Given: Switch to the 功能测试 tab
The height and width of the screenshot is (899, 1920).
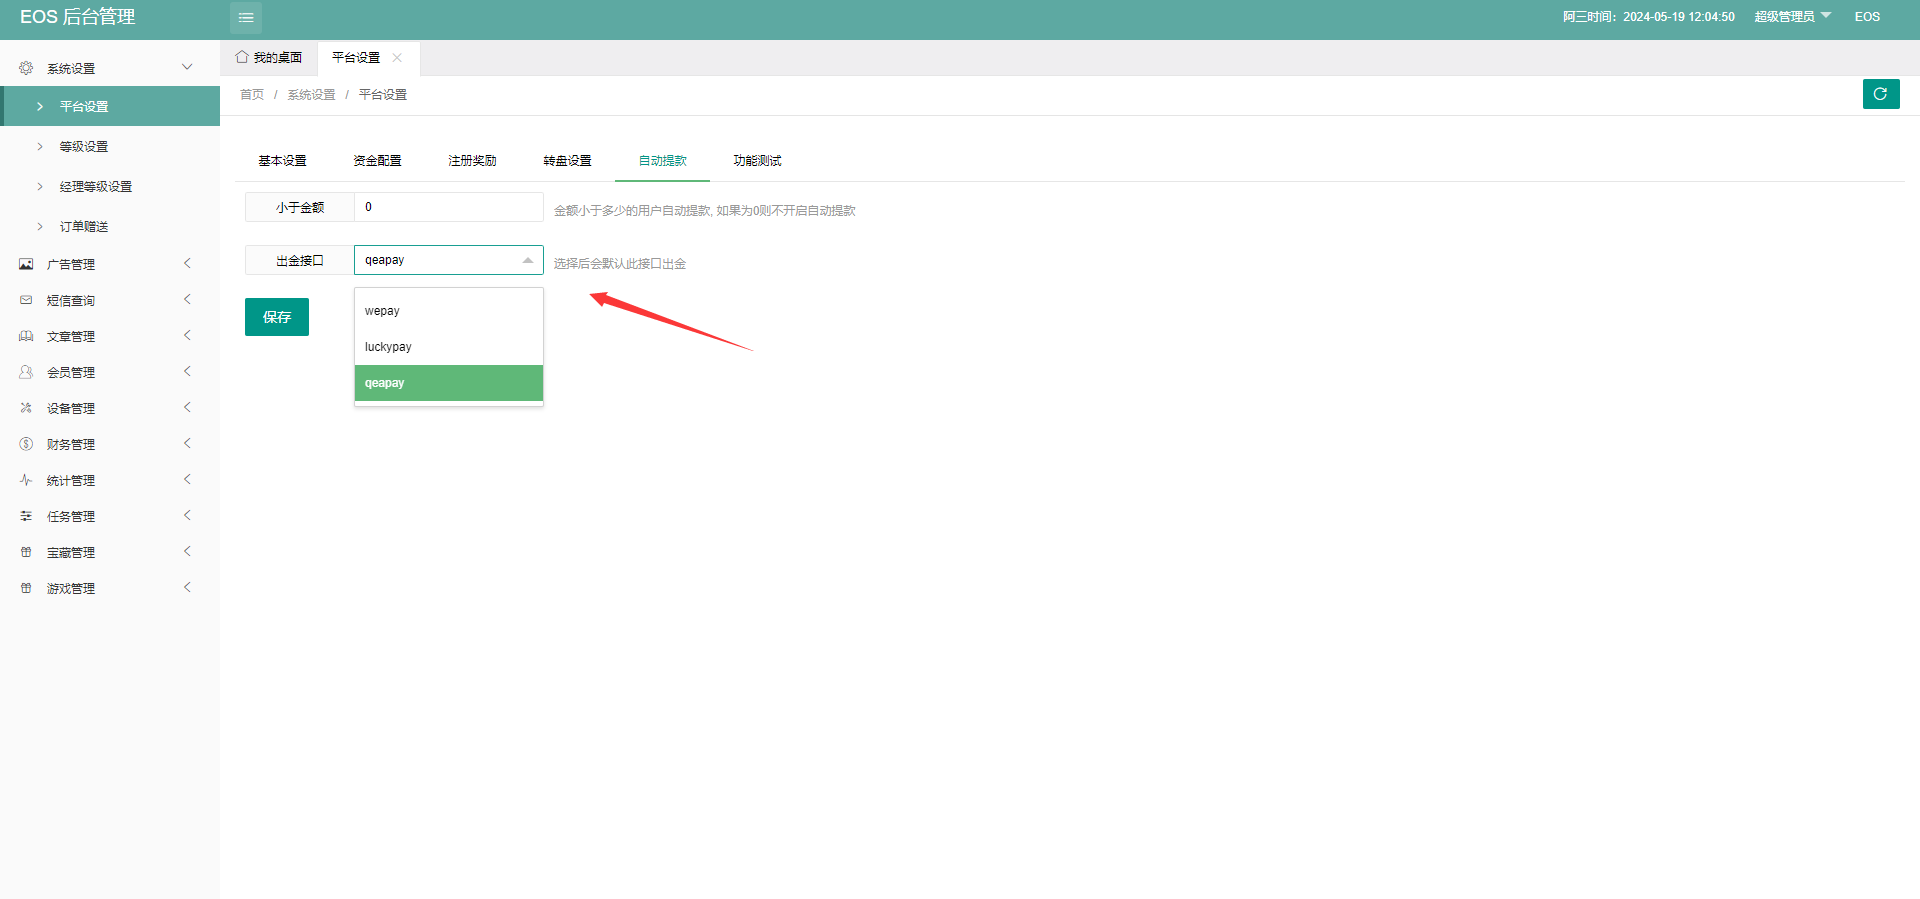Looking at the screenshot, I should point(757,161).
